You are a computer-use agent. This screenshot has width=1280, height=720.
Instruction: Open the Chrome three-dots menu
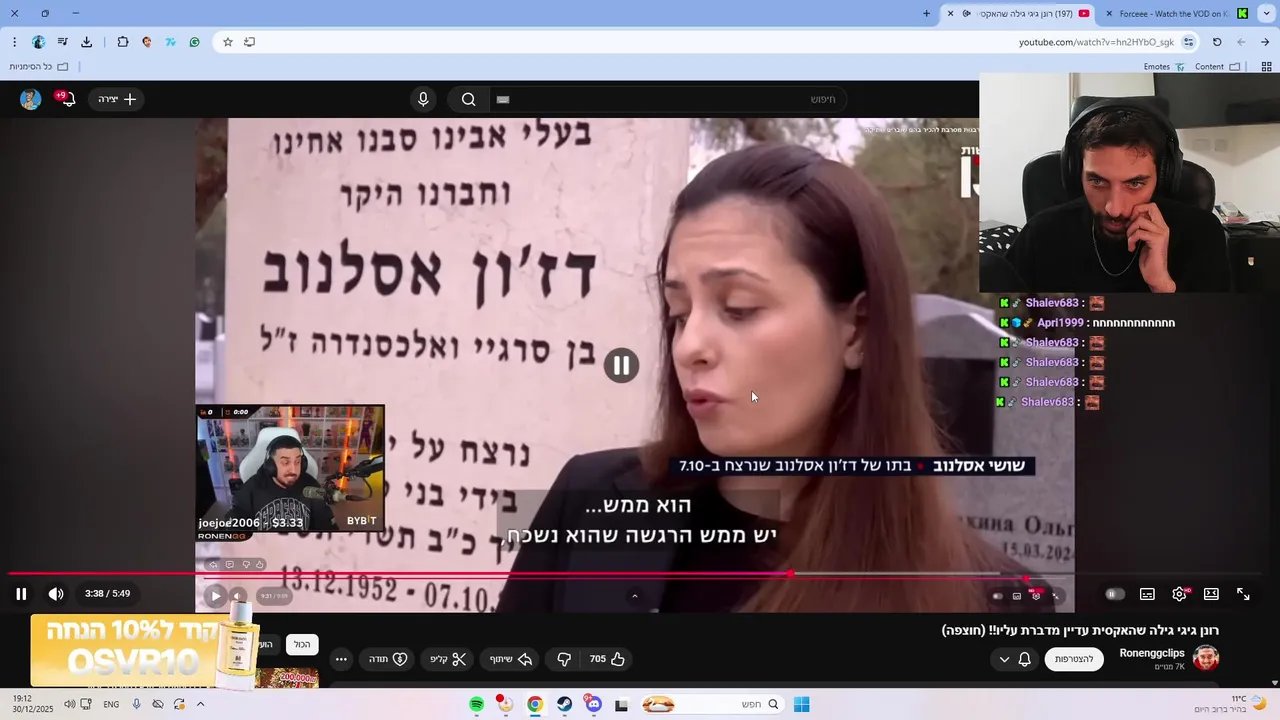tap(14, 42)
